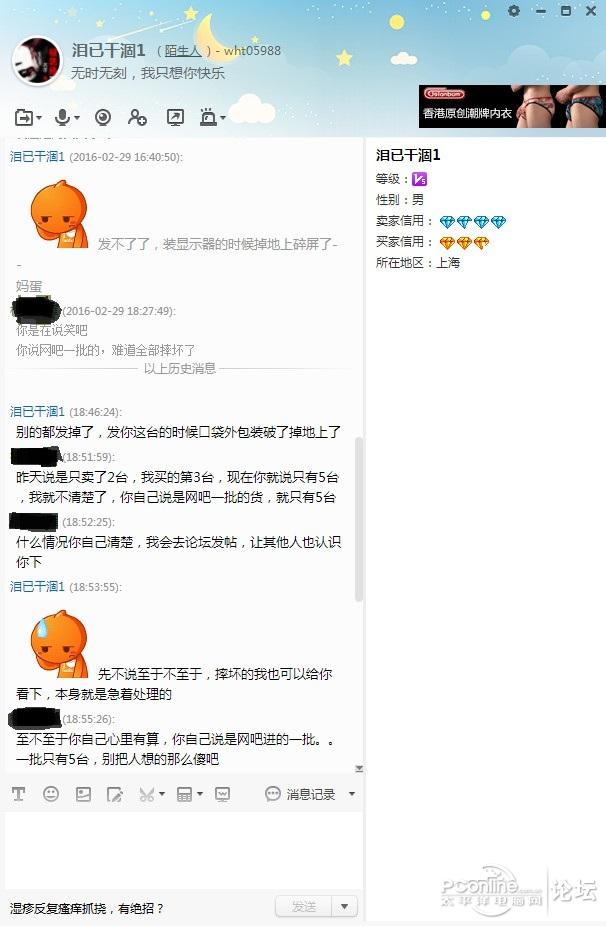Open the calculator icon in input toolbar
The width and height of the screenshot is (606, 926).
click(x=184, y=794)
